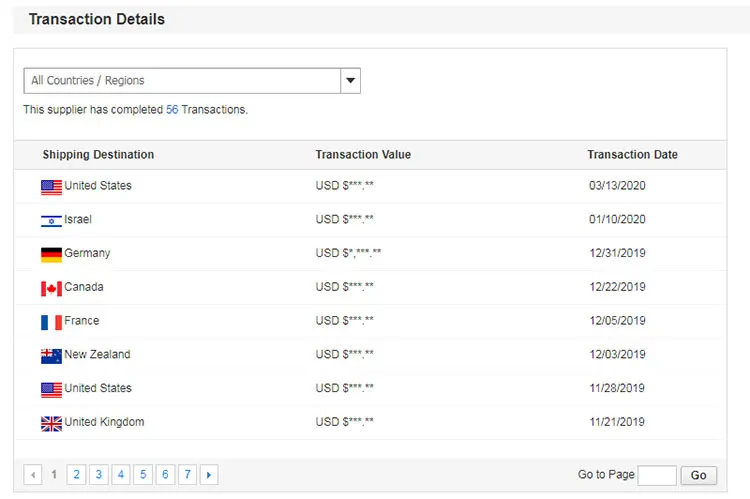
Task: Click the next page arrow icon
Action: click(x=209, y=475)
